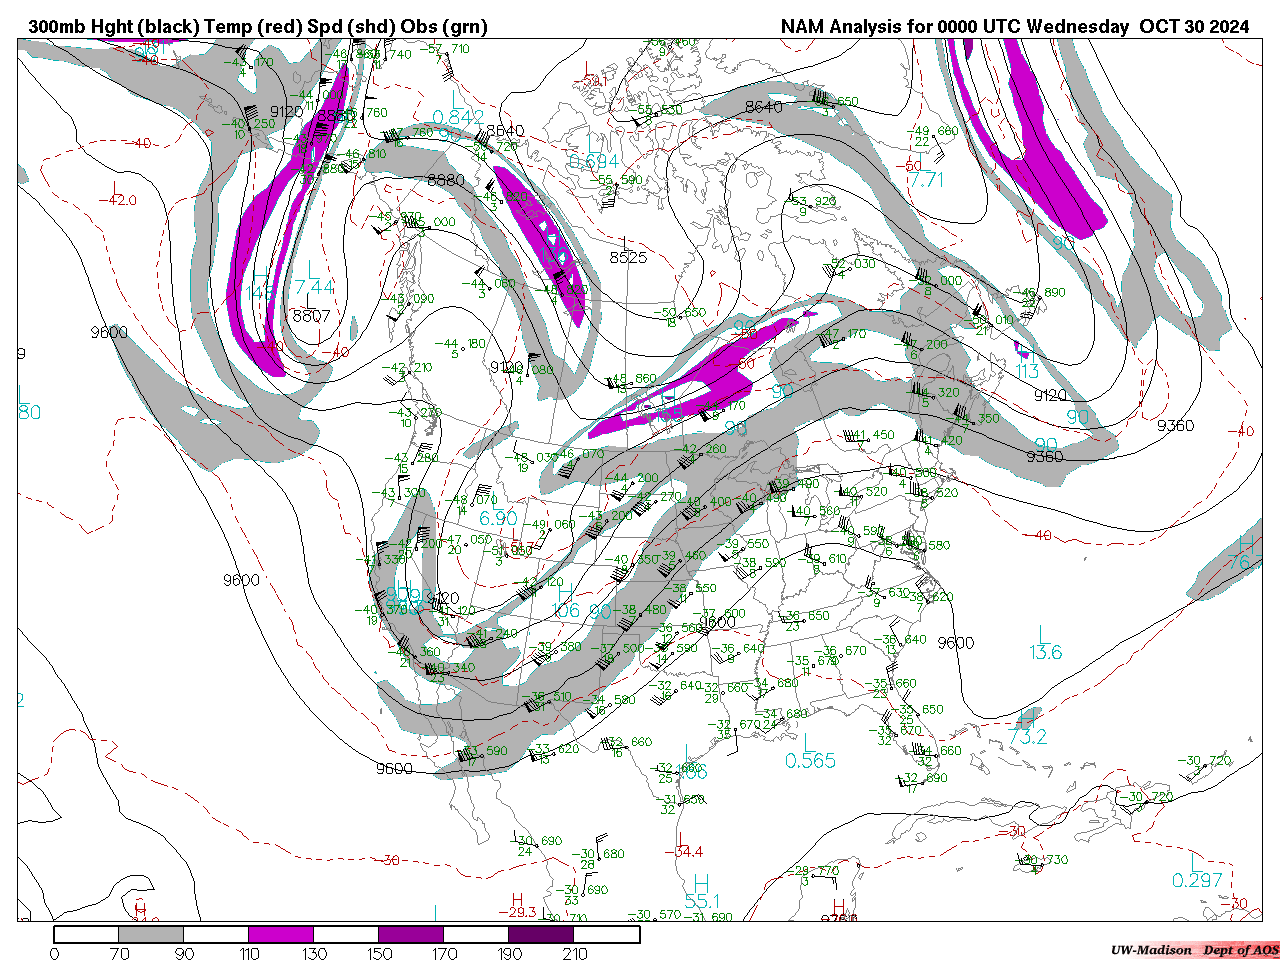Pick the purple 150–170 speed legend swatch
Screen dimensions: 1280x960
[x=411, y=934]
